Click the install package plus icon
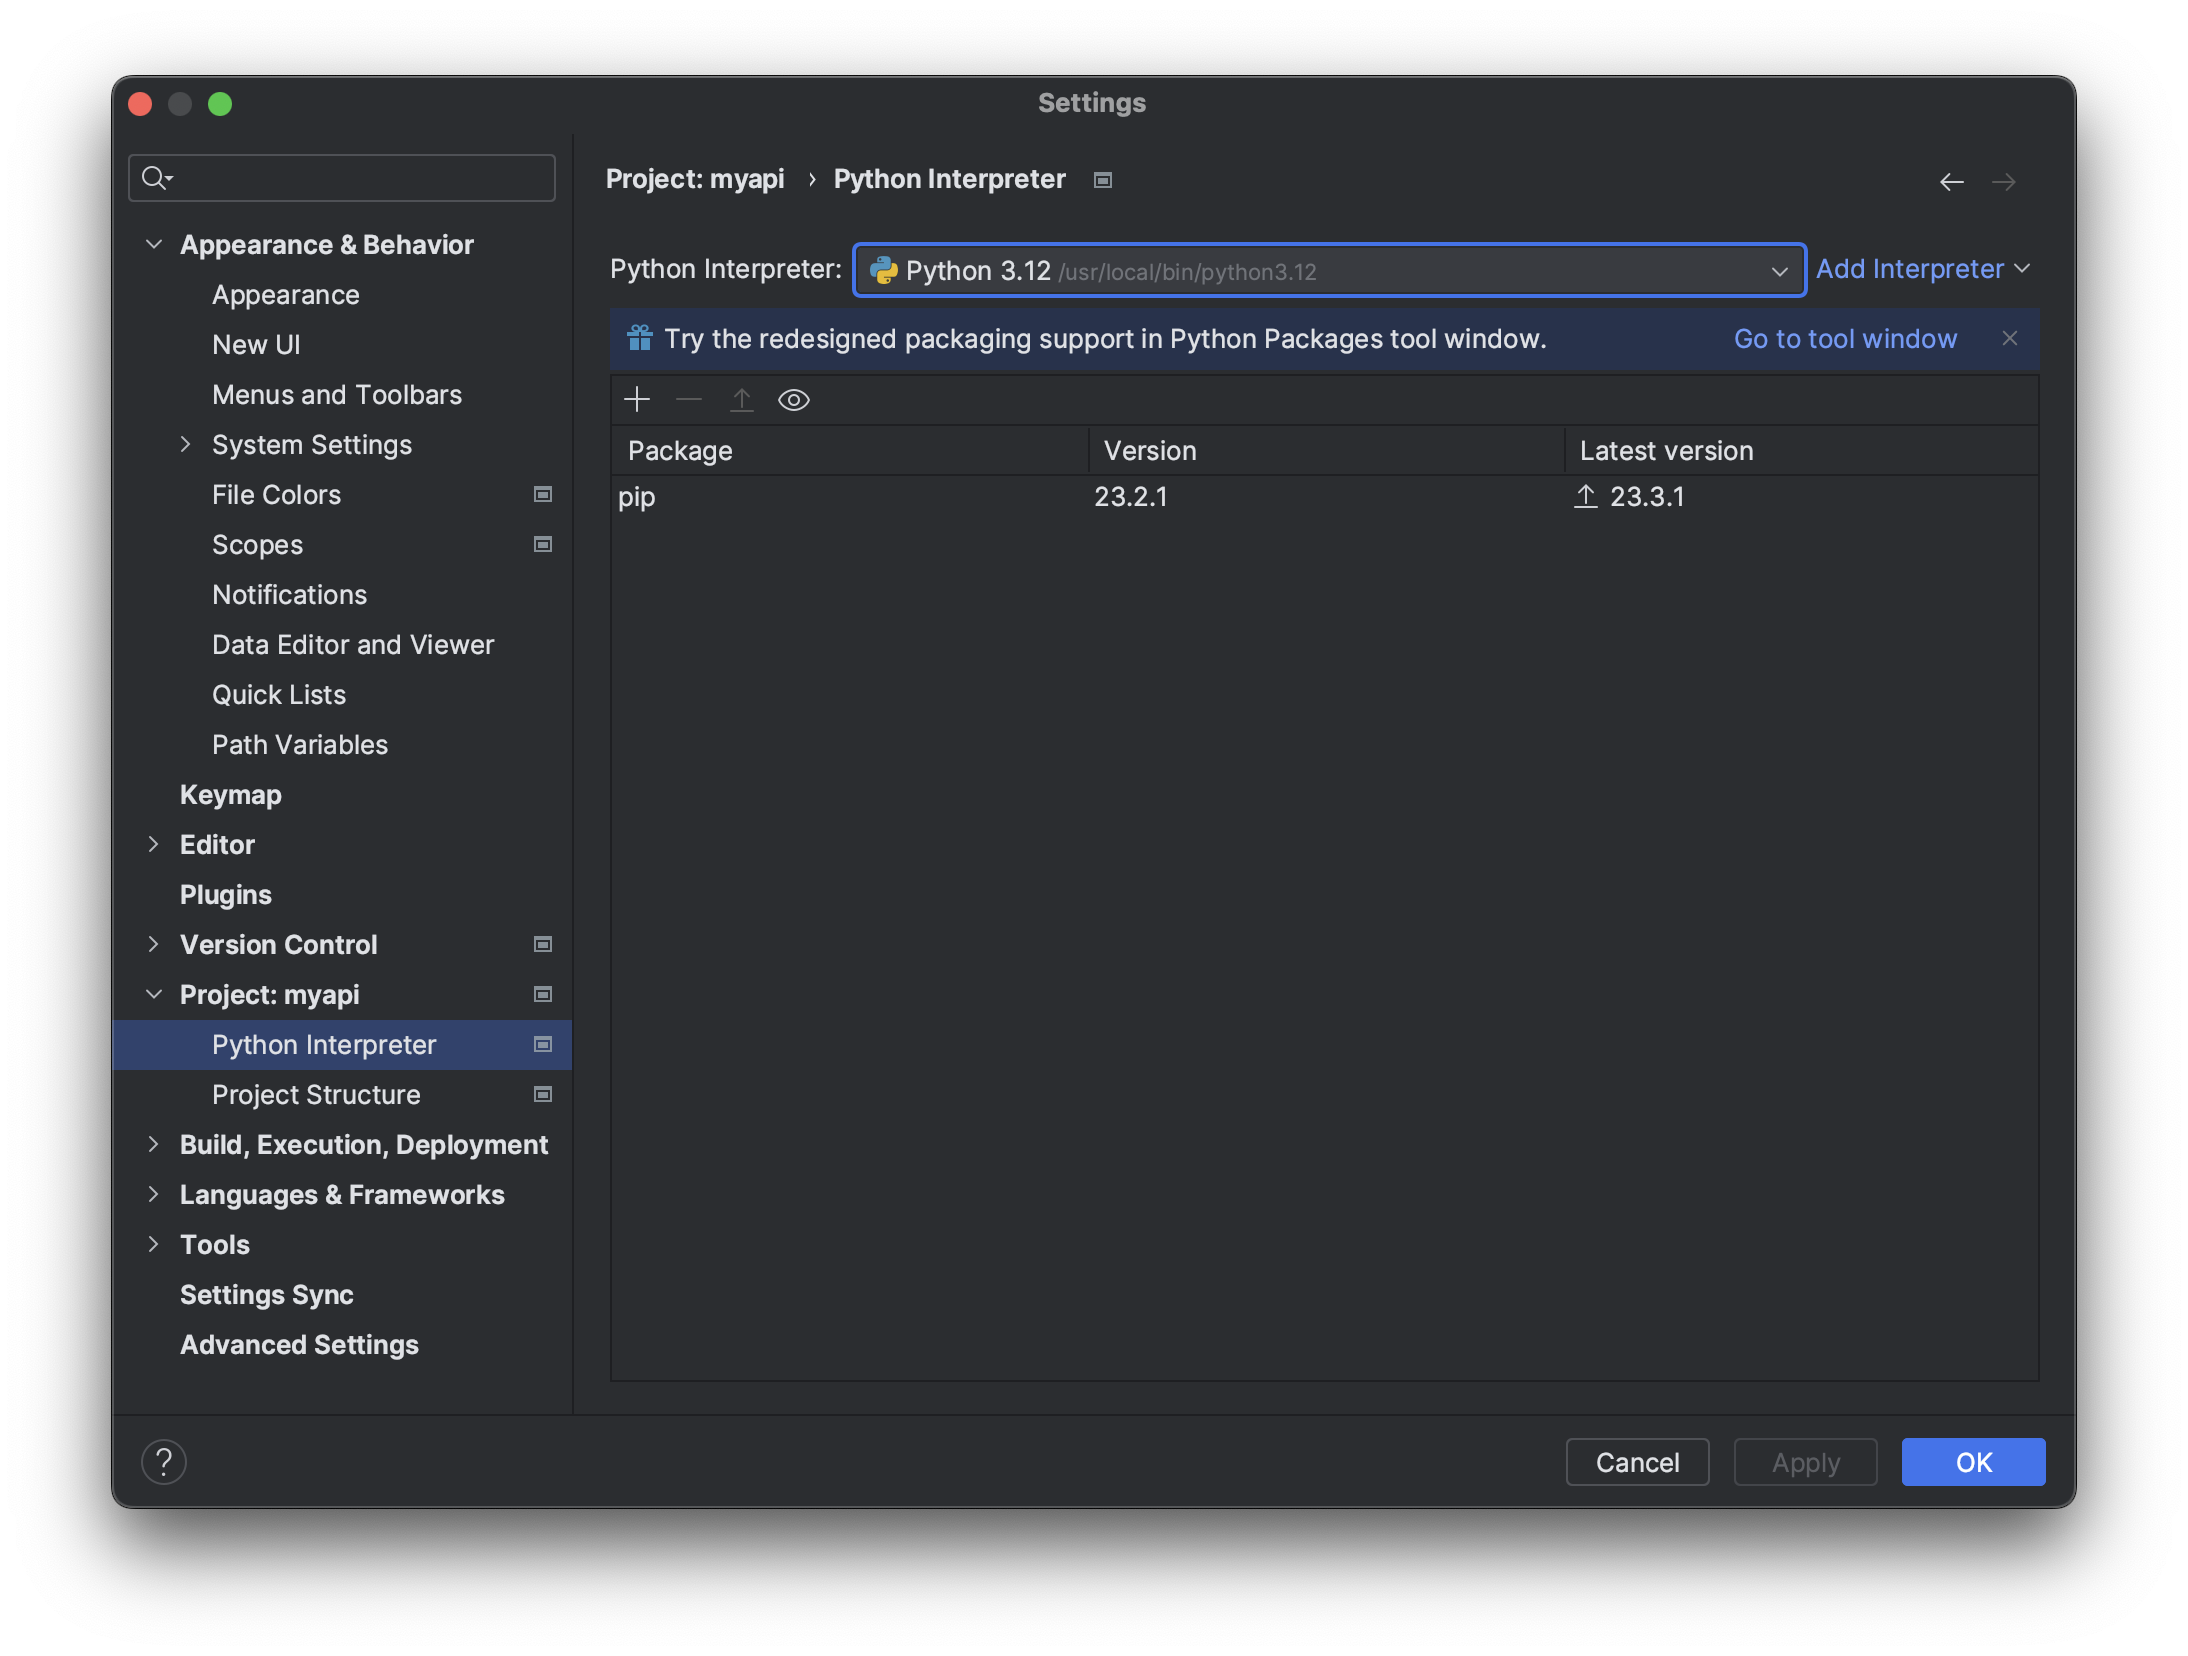Viewport: 2188px width, 1656px height. pyautogui.click(x=637, y=400)
